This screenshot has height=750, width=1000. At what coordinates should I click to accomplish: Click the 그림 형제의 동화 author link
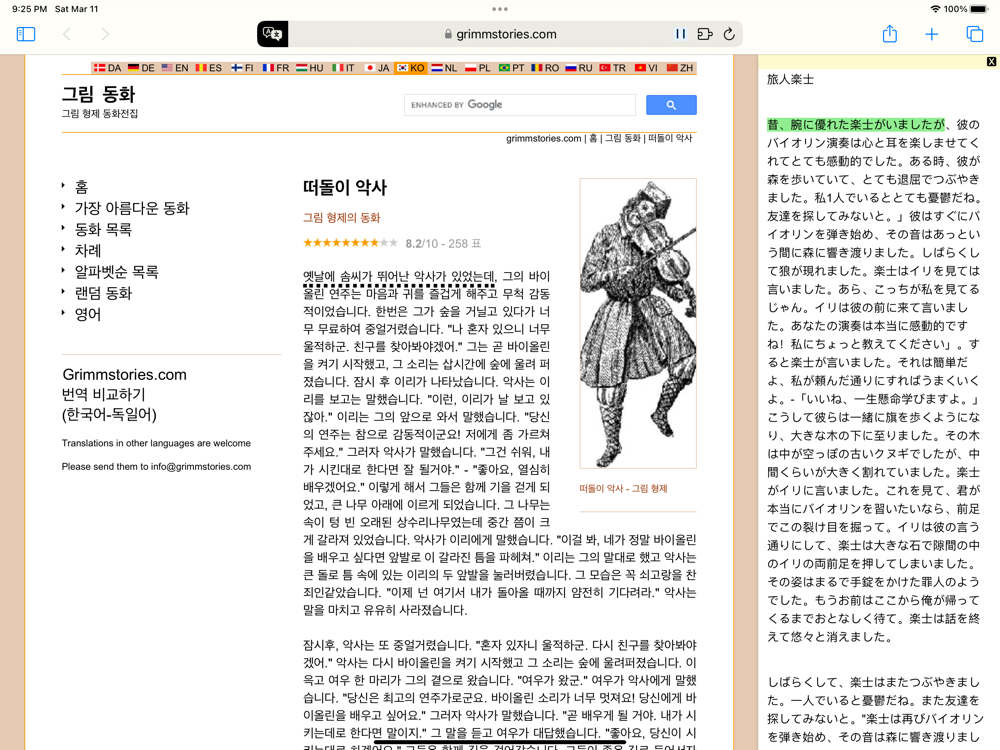pyautogui.click(x=341, y=217)
